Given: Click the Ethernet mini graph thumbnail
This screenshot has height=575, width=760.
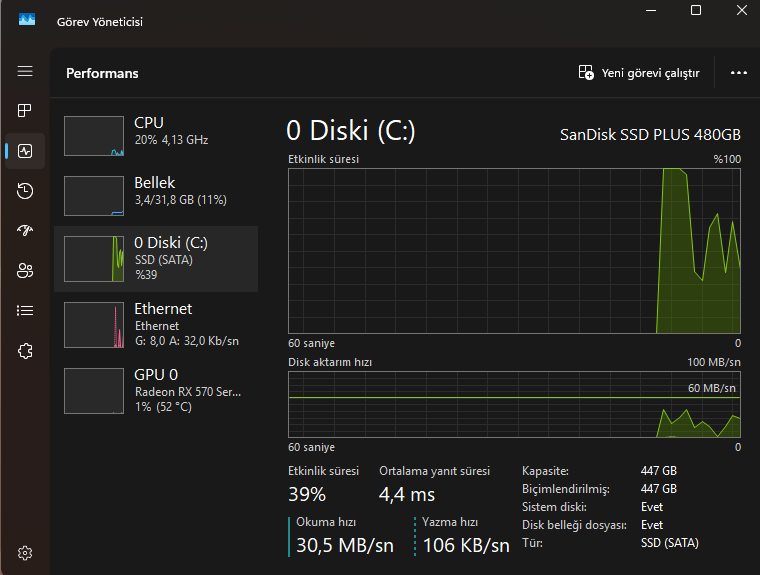Looking at the screenshot, I should tap(94, 325).
